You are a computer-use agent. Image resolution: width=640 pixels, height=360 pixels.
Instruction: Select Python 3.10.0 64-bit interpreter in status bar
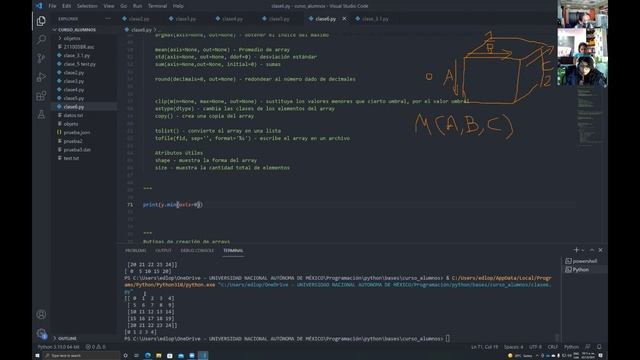click(x=58, y=347)
